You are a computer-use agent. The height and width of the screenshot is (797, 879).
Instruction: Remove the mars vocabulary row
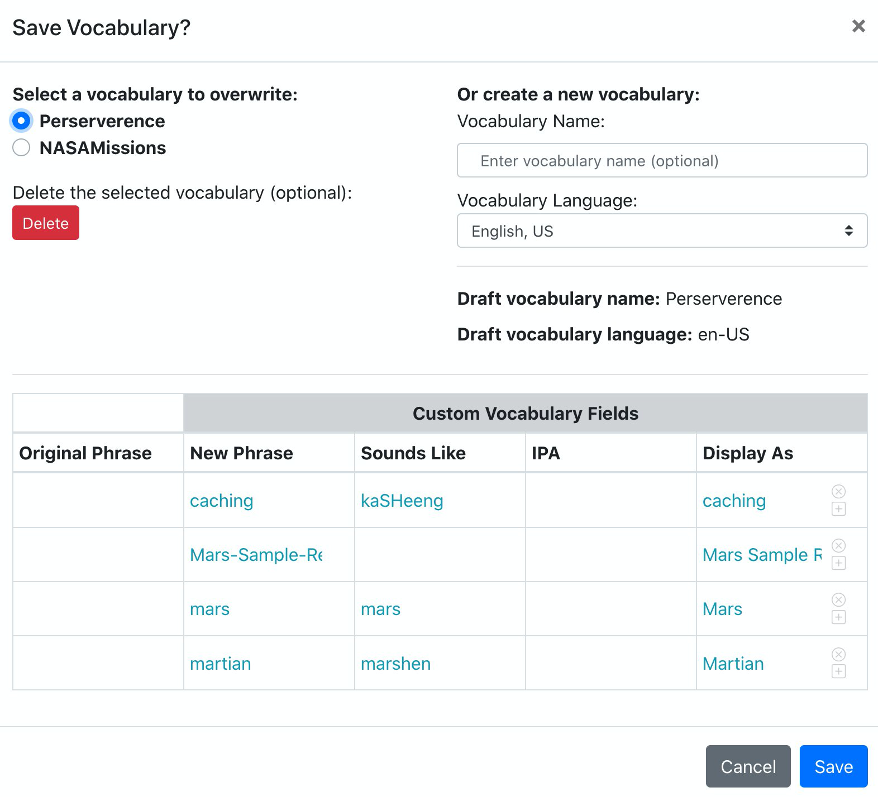click(838, 599)
